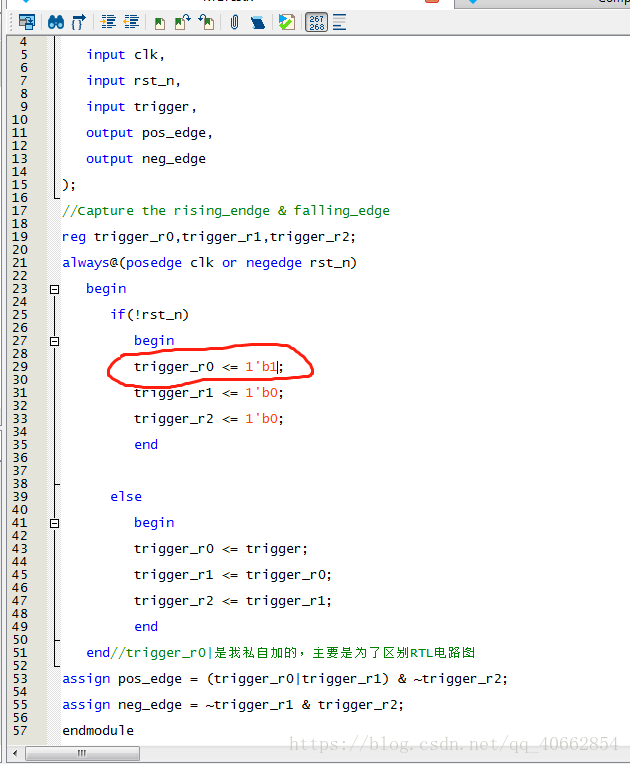Screen dimensions: 630x764
Task: Click the 'input rst_n,' declaration
Action: click(134, 80)
